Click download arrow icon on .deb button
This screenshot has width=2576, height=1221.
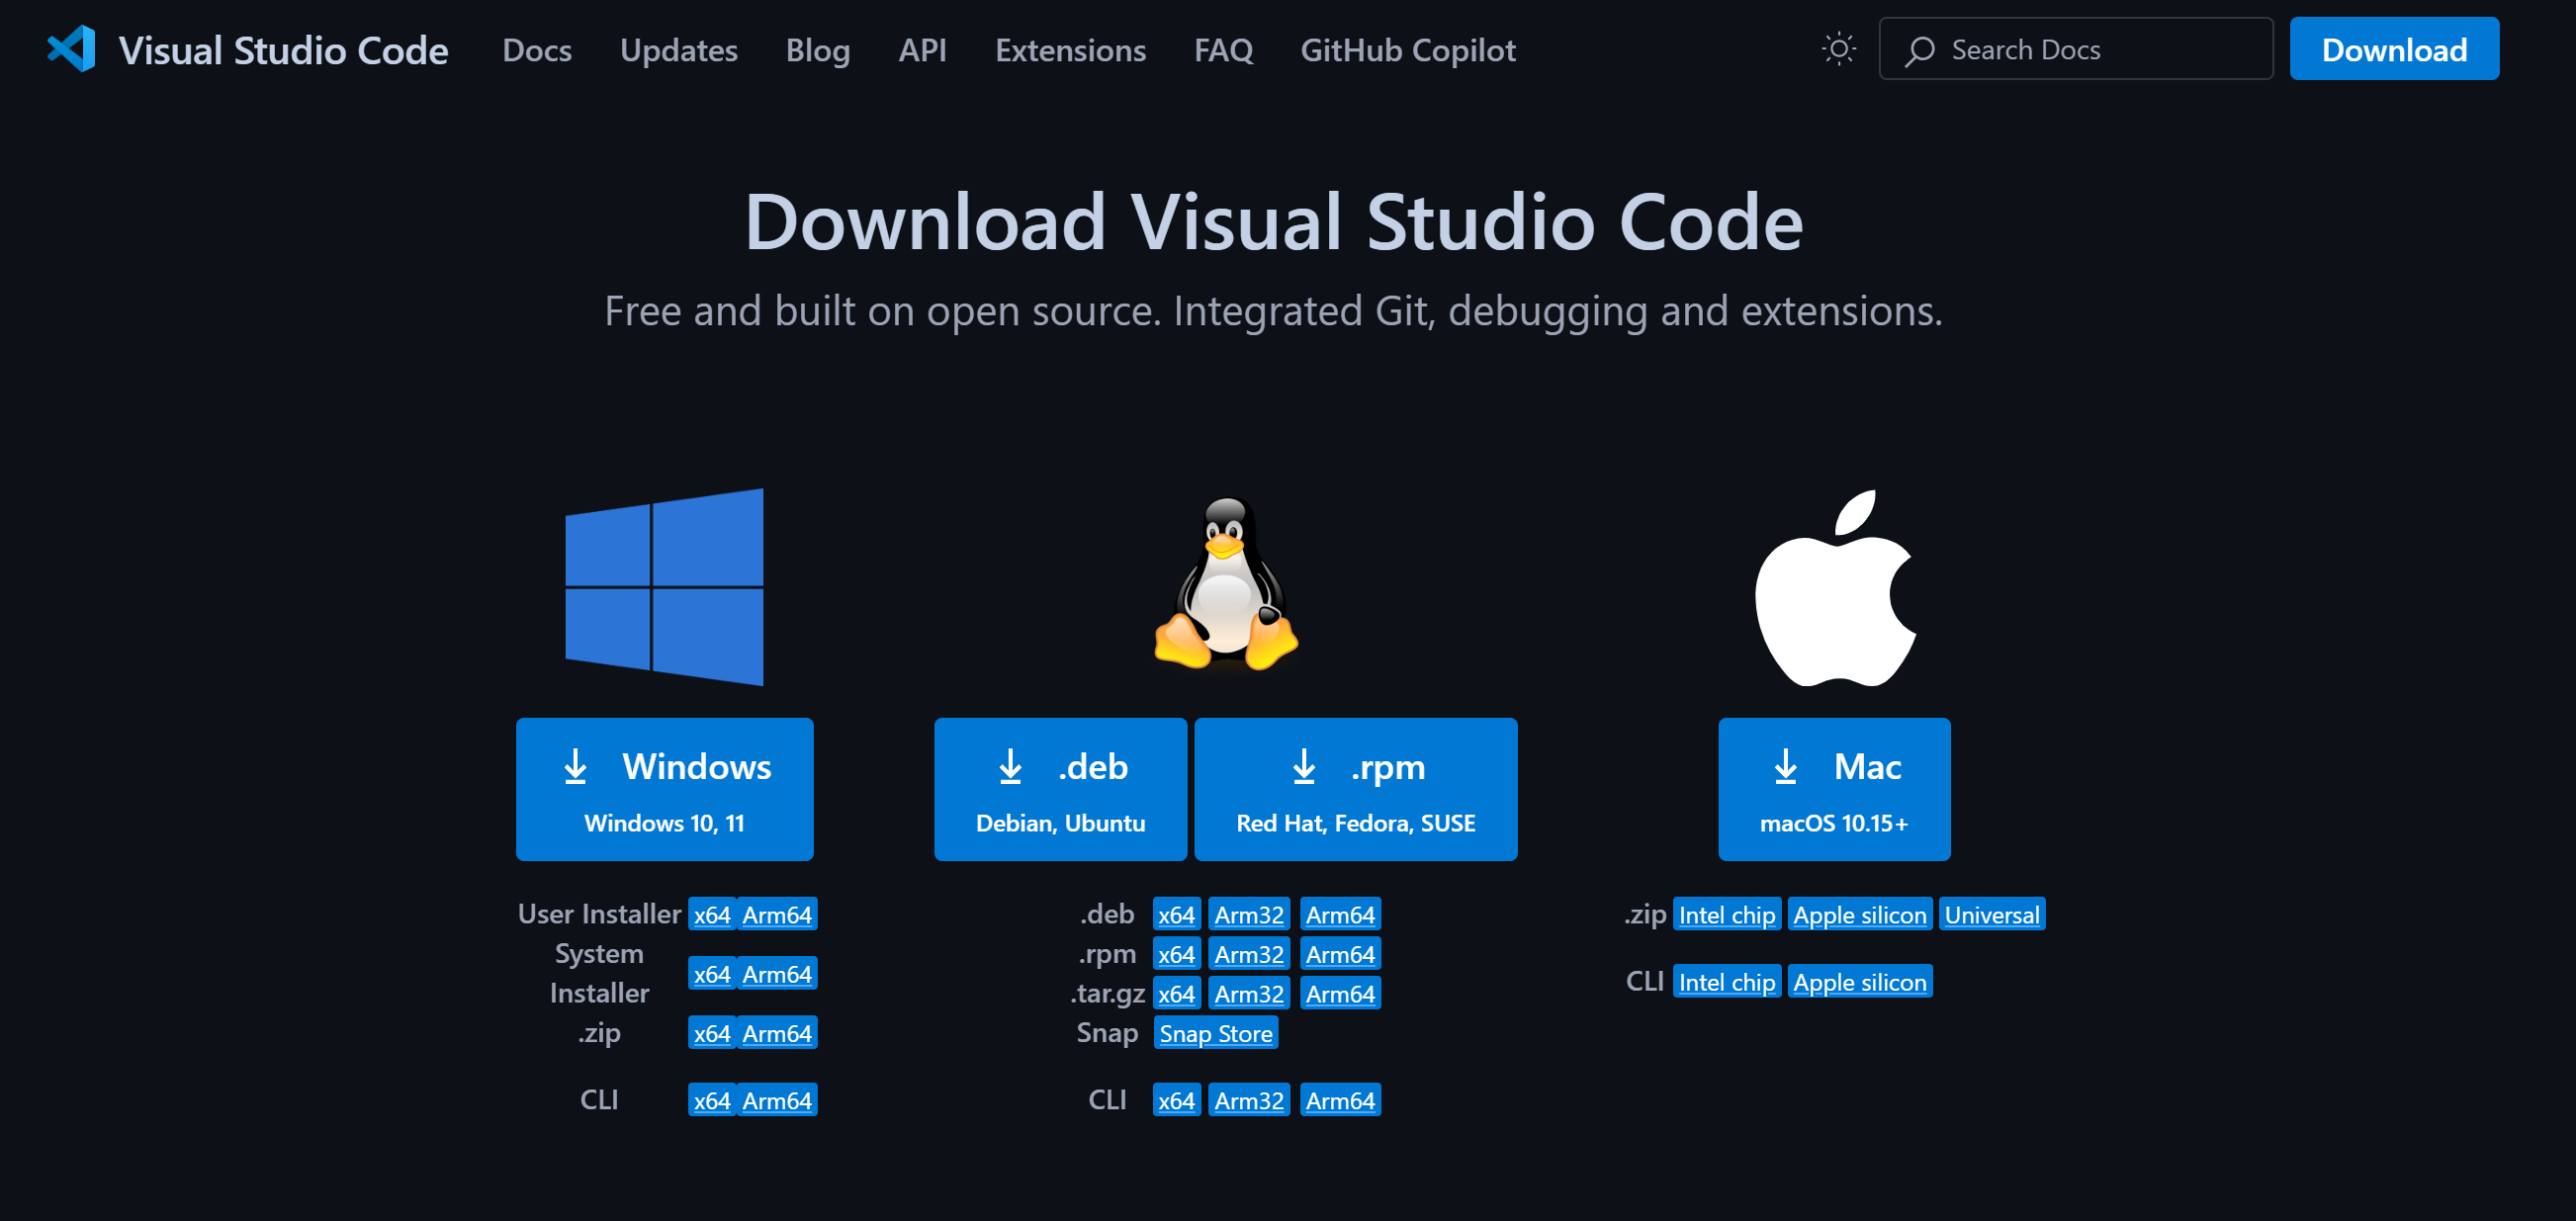click(1010, 767)
